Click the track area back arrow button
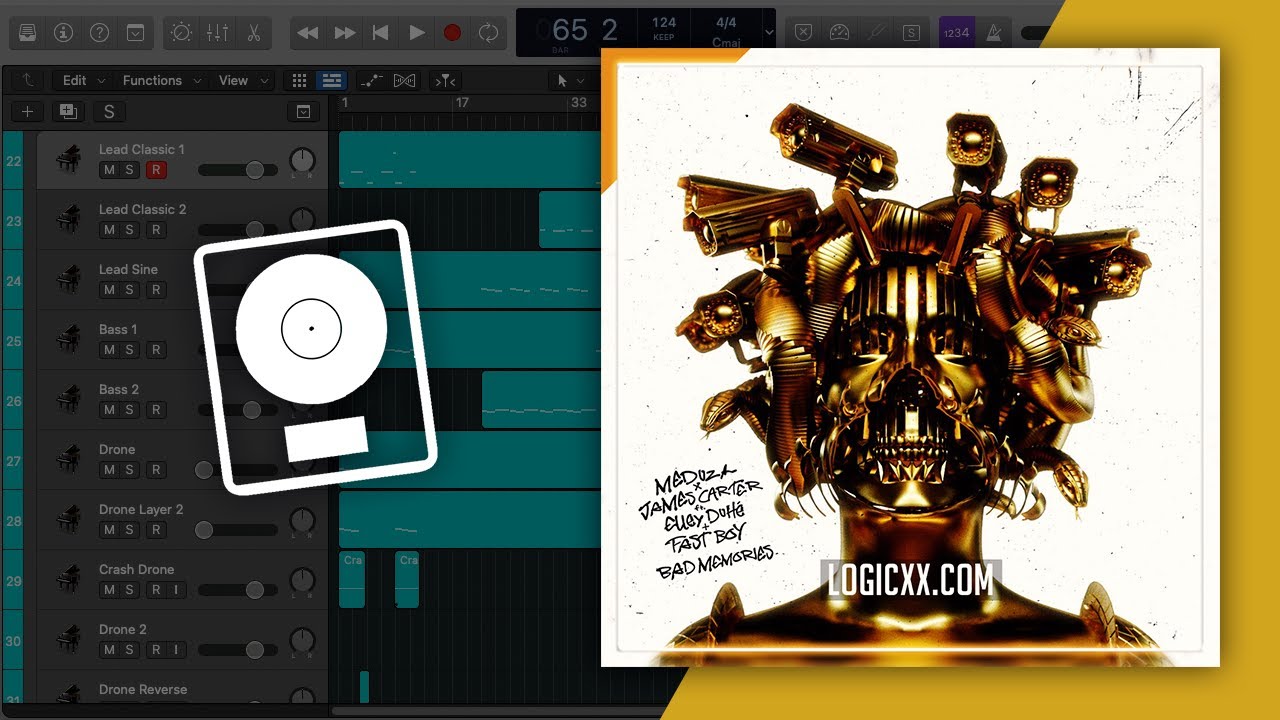 [x=27, y=81]
